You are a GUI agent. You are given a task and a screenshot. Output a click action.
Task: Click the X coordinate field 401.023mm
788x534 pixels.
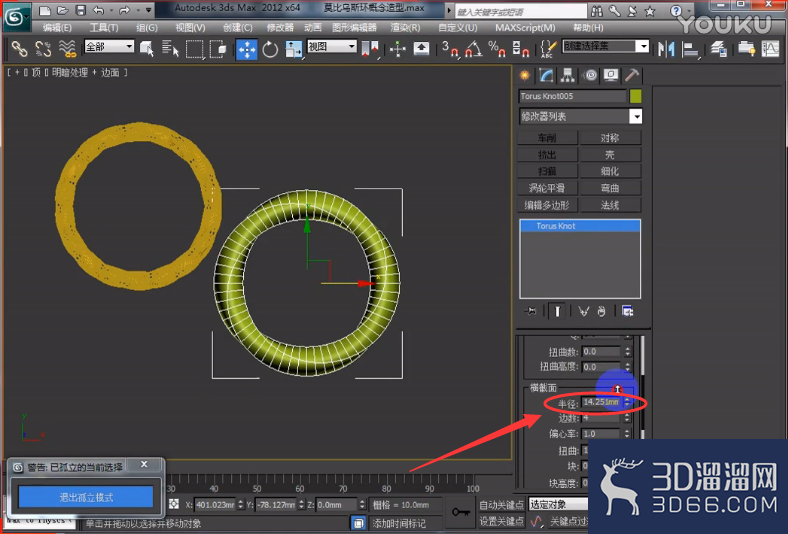tap(215, 504)
